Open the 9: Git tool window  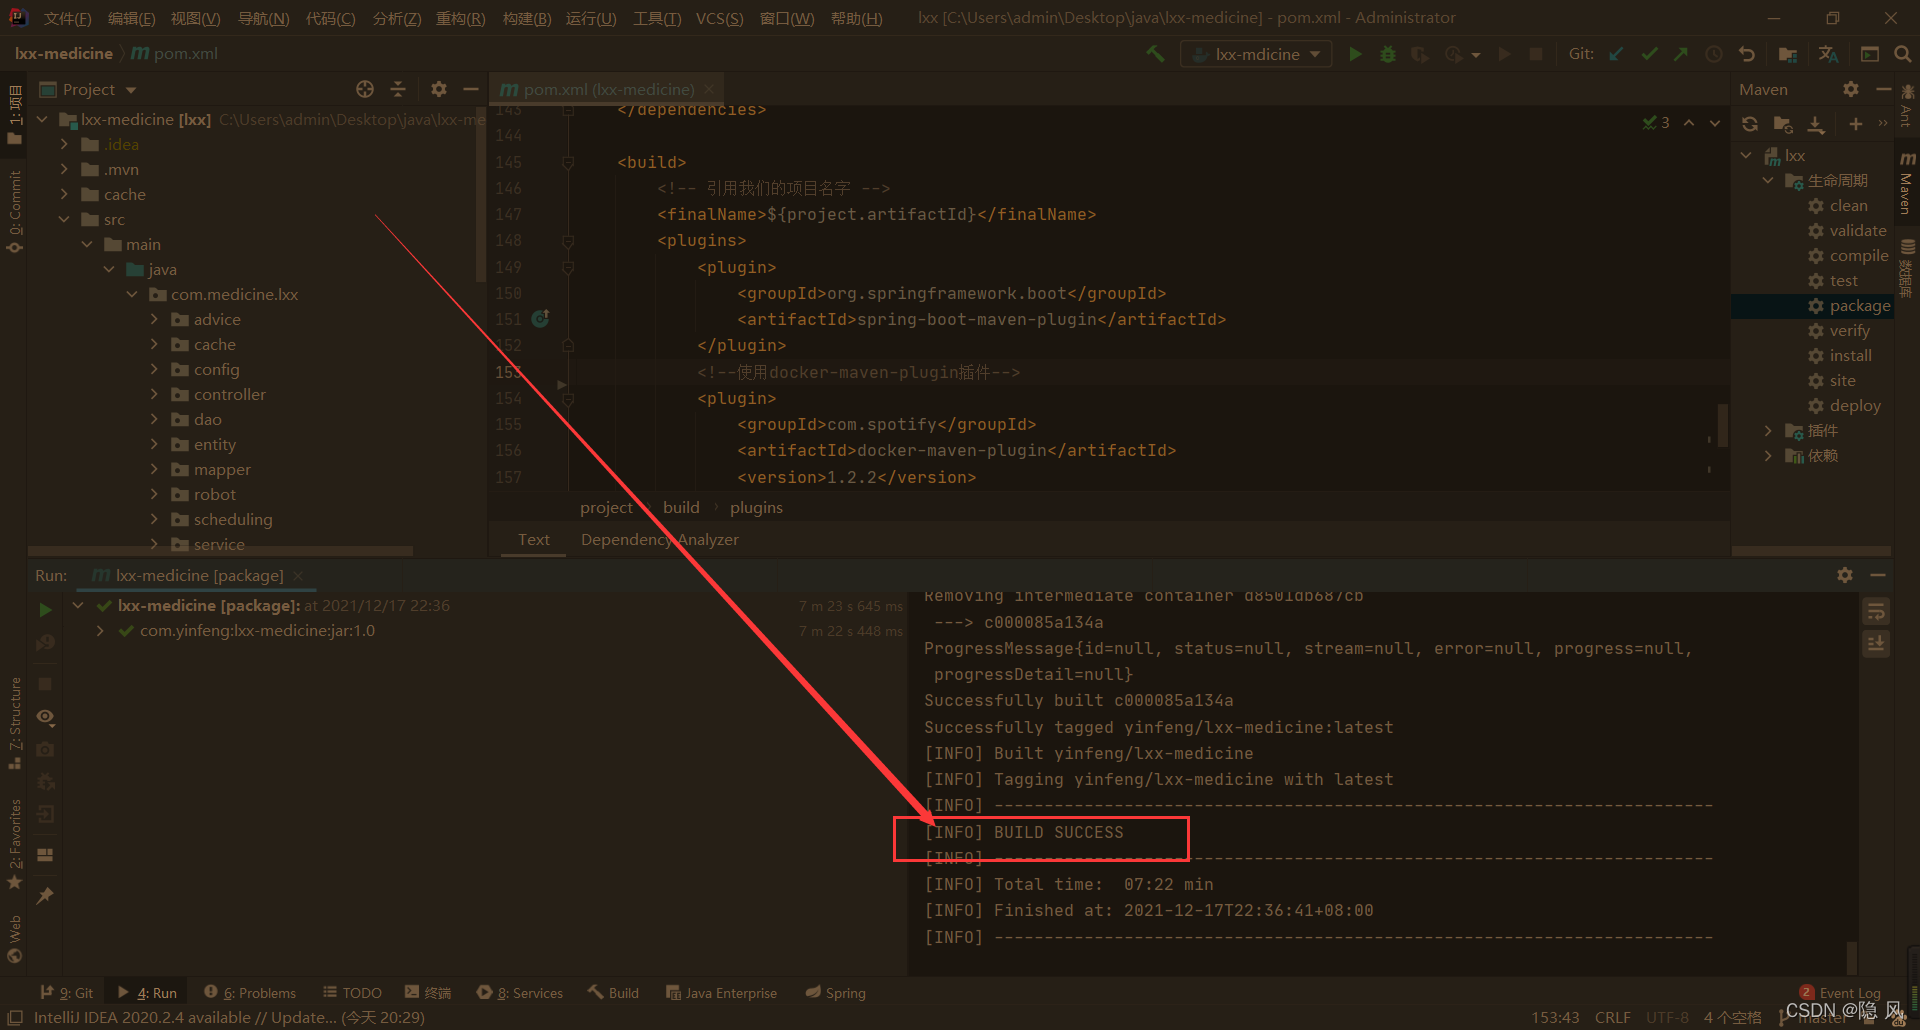point(67,993)
